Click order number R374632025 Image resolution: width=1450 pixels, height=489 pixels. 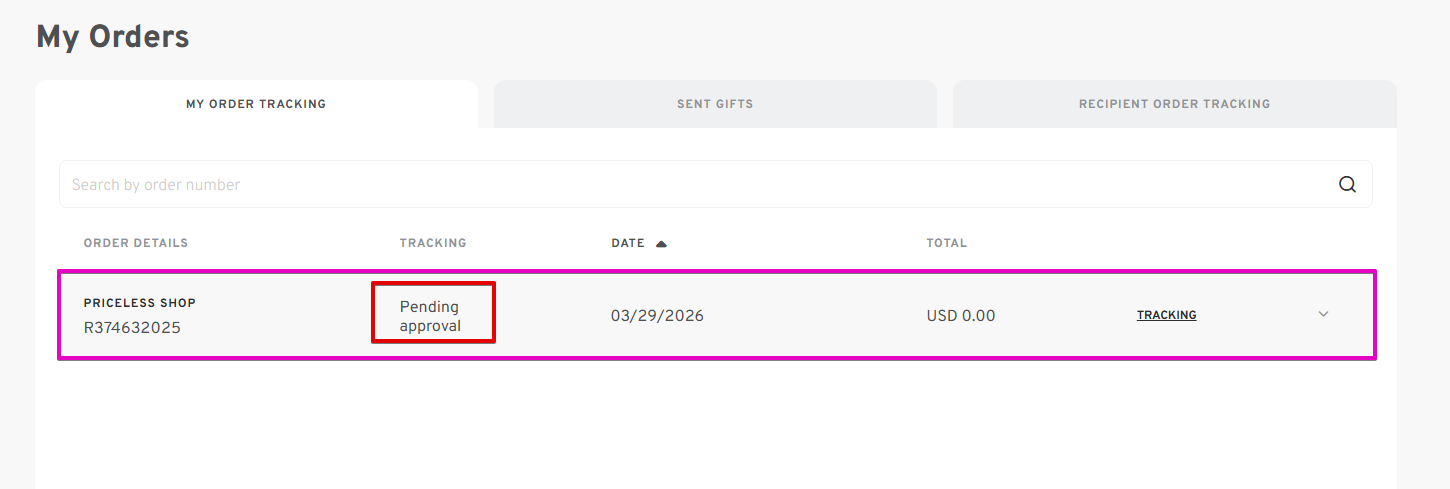(x=132, y=327)
